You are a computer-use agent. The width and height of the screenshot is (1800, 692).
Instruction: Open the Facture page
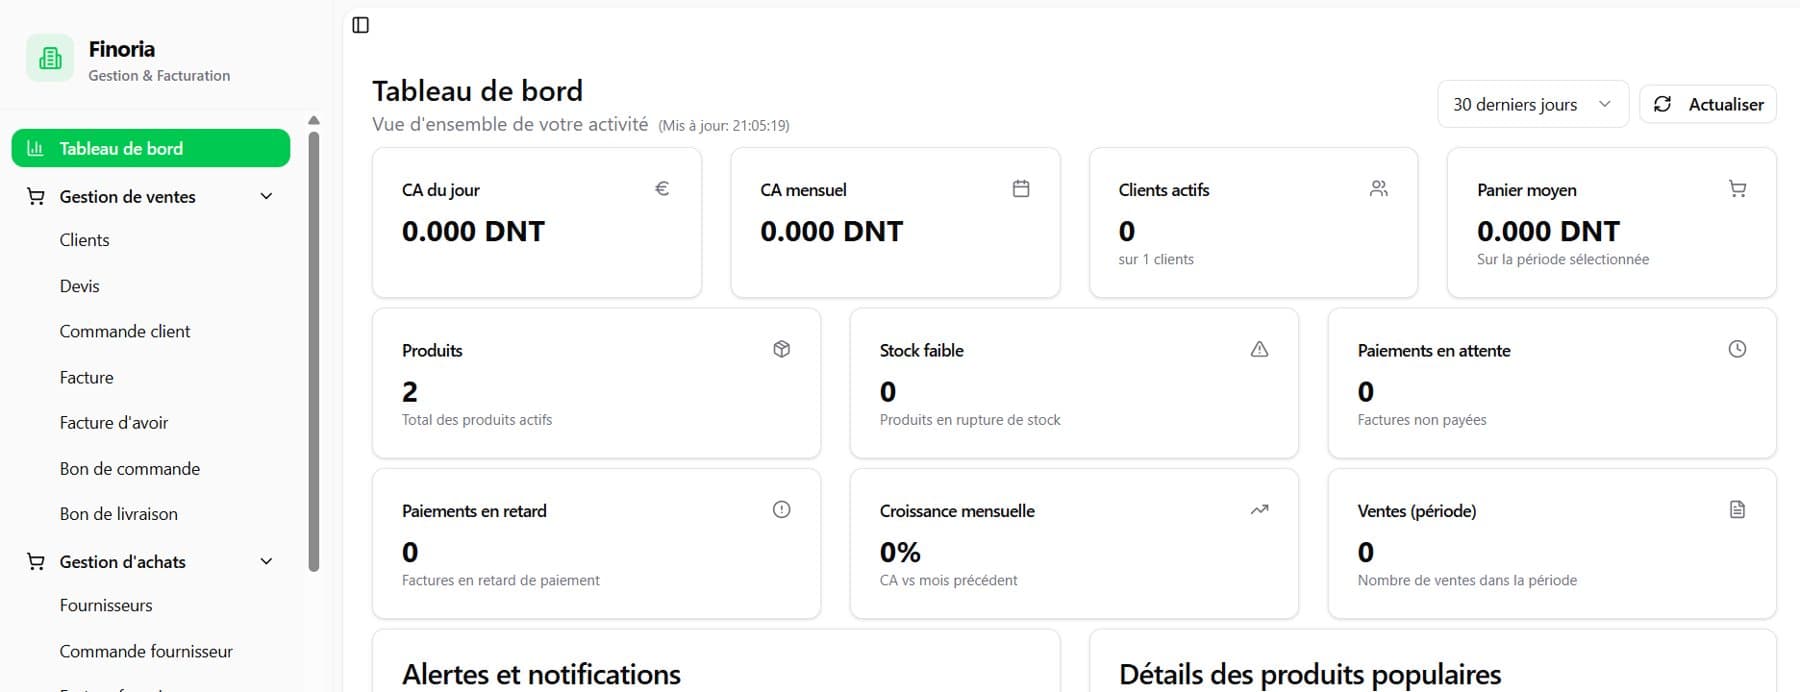pyautogui.click(x=86, y=377)
